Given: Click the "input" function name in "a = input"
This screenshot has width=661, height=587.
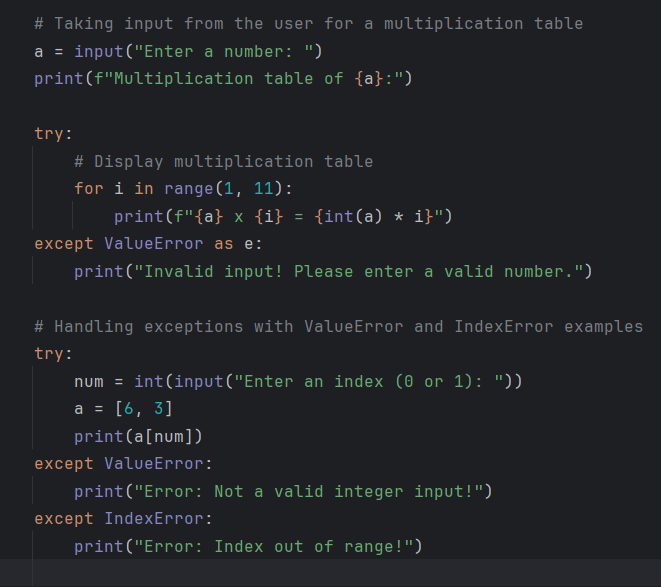Looking at the screenshot, I should (99, 52).
